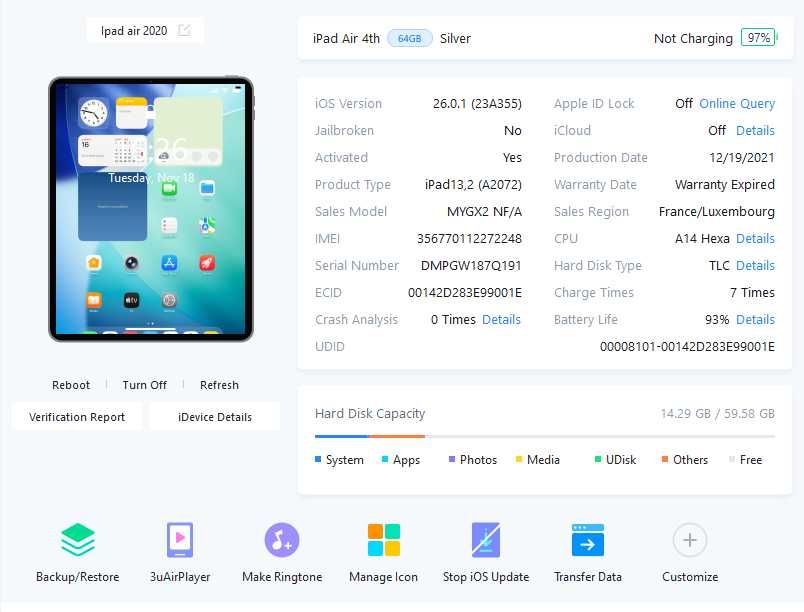The height and width of the screenshot is (612, 804).
Task: Click the UDisk legend color swatch
Action: coord(598,459)
